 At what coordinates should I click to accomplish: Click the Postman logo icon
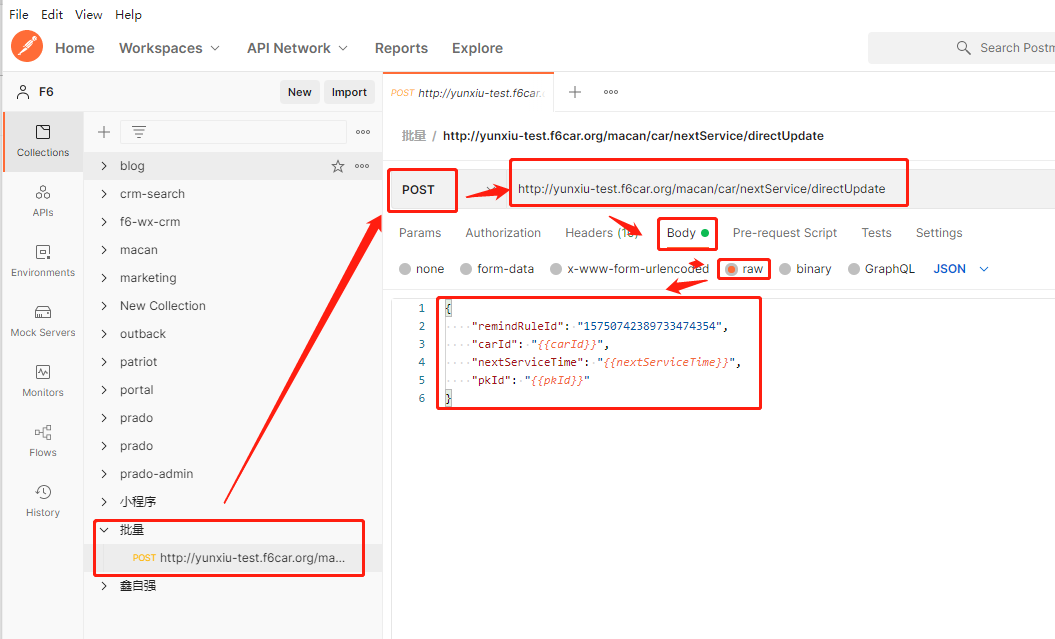click(x=27, y=46)
